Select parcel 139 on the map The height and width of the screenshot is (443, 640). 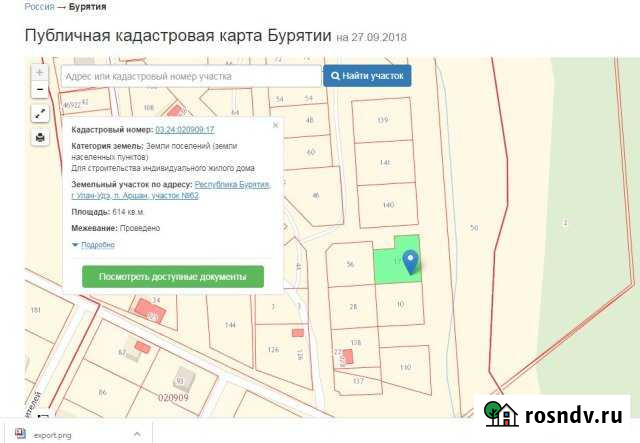(x=382, y=120)
